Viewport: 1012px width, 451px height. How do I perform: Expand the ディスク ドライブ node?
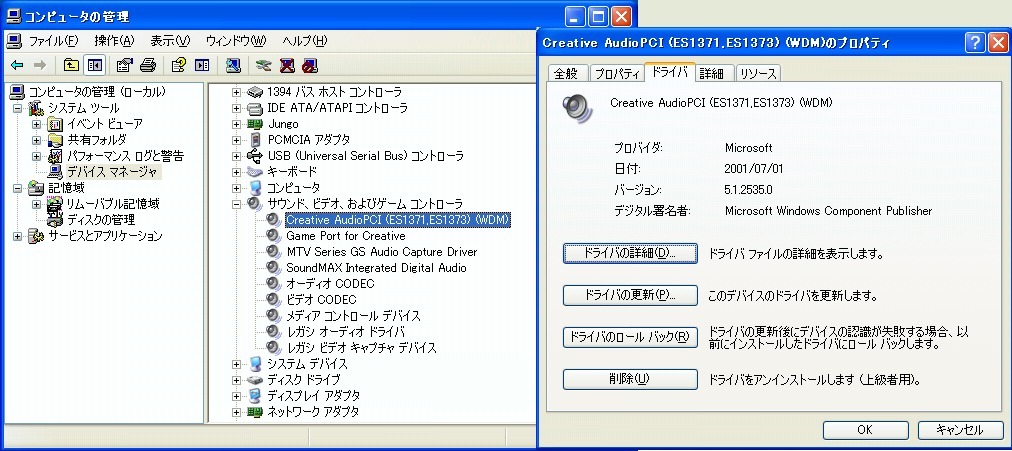[236, 380]
